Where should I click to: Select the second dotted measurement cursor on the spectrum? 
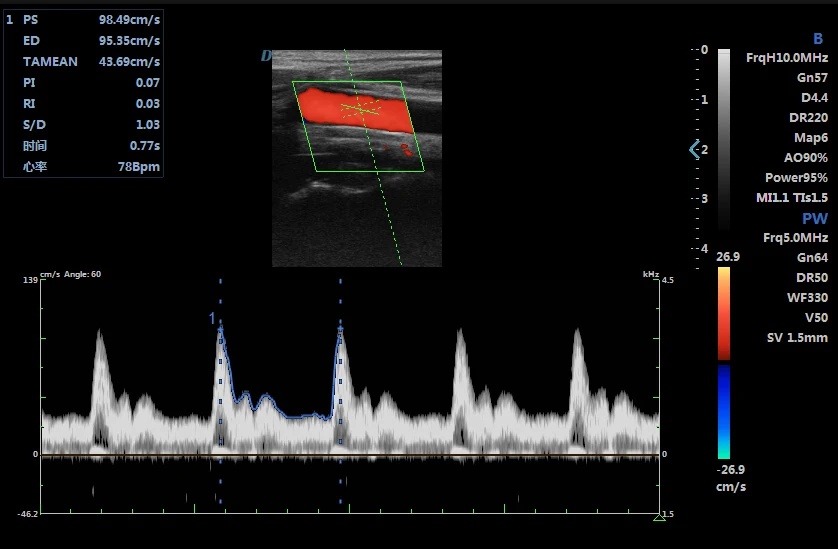tap(340, 390)
